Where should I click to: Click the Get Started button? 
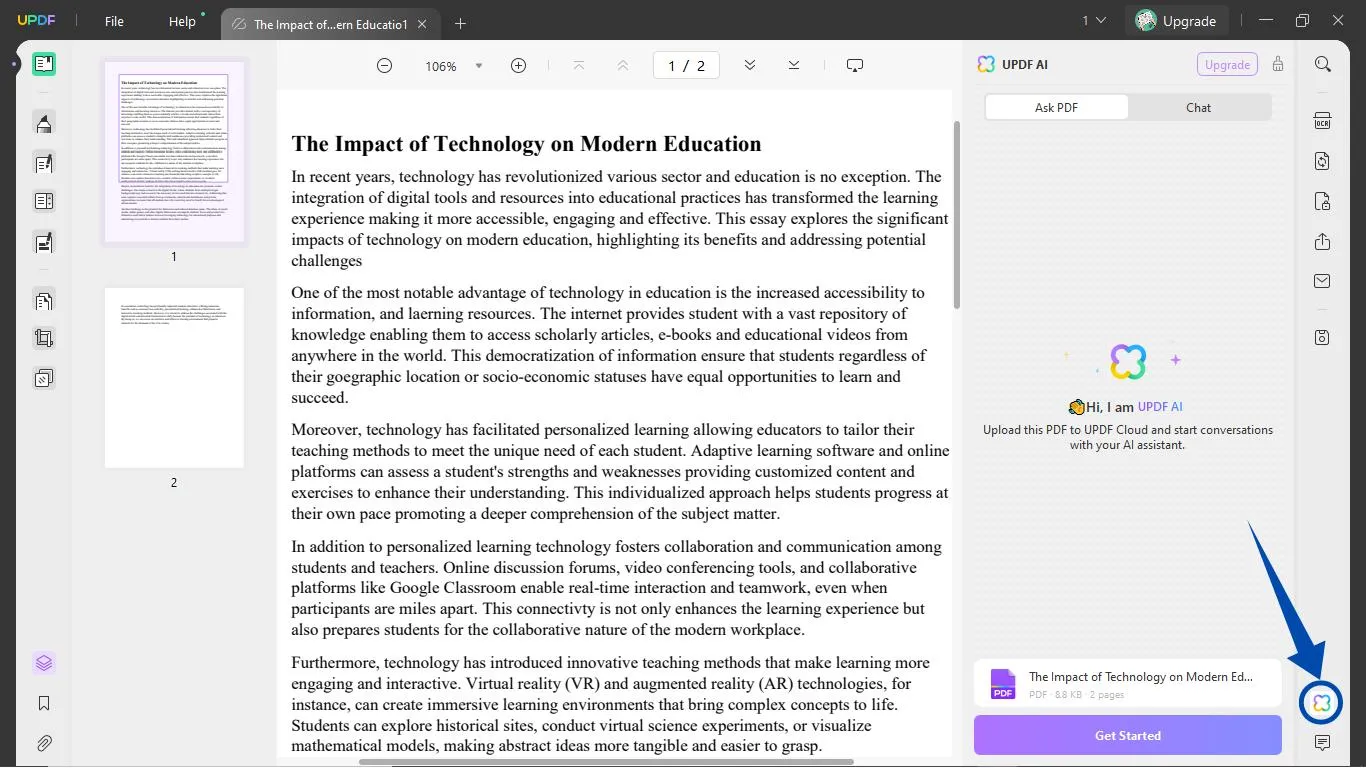click(1127, 735)
